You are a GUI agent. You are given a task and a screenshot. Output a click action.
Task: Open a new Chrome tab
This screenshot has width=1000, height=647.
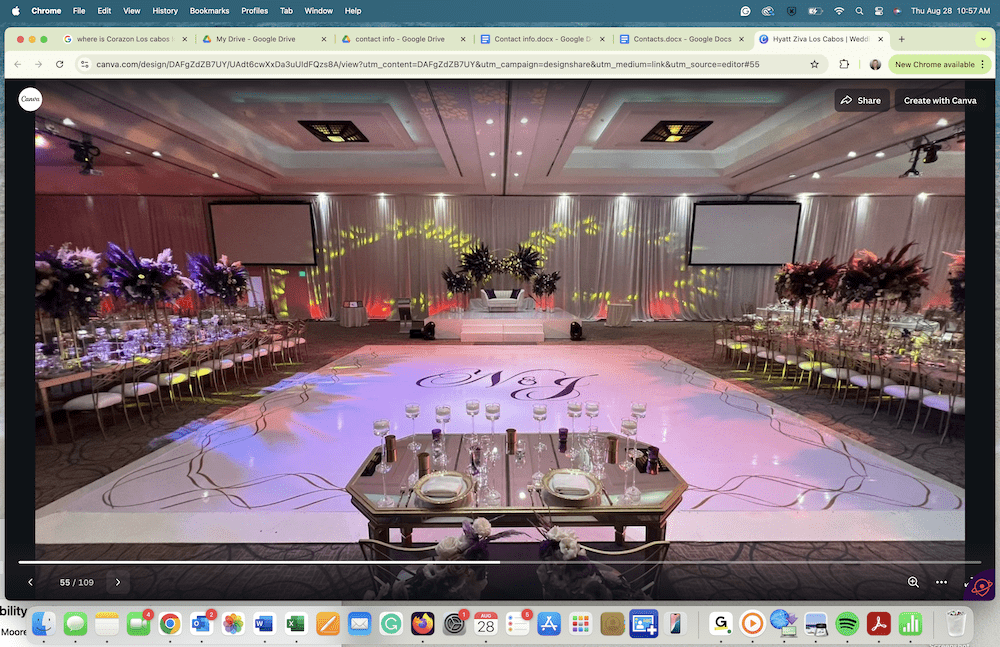click(901, 39)
